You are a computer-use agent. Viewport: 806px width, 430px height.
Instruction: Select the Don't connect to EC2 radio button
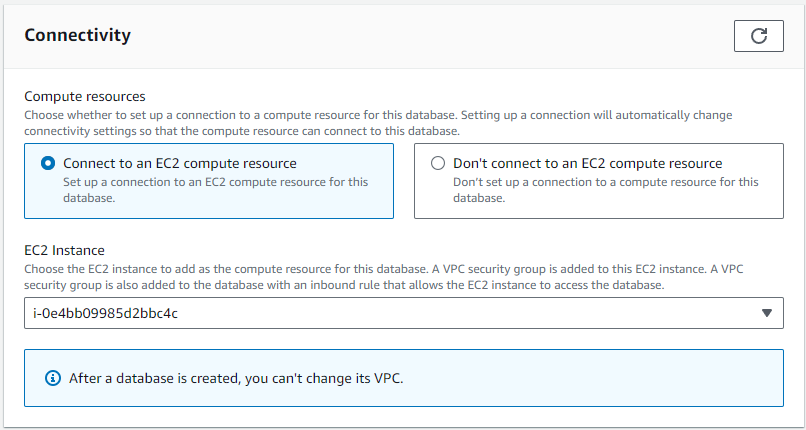point(438,163)
